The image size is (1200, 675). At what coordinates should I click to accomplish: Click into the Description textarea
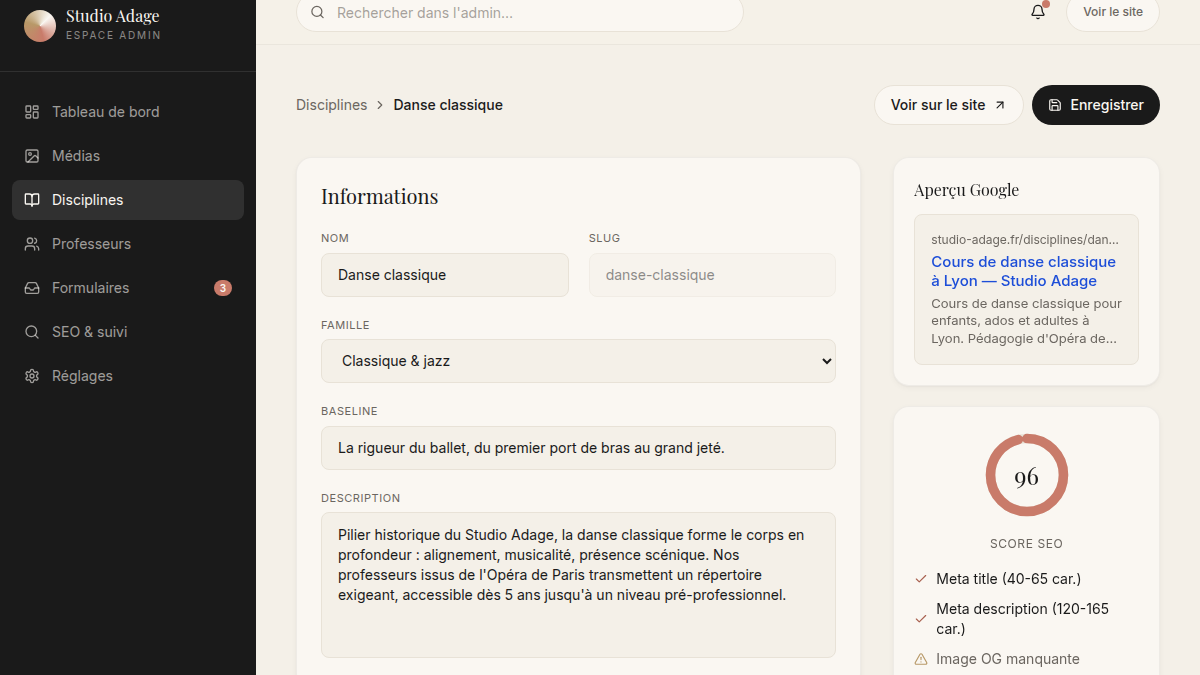(578, 585)
